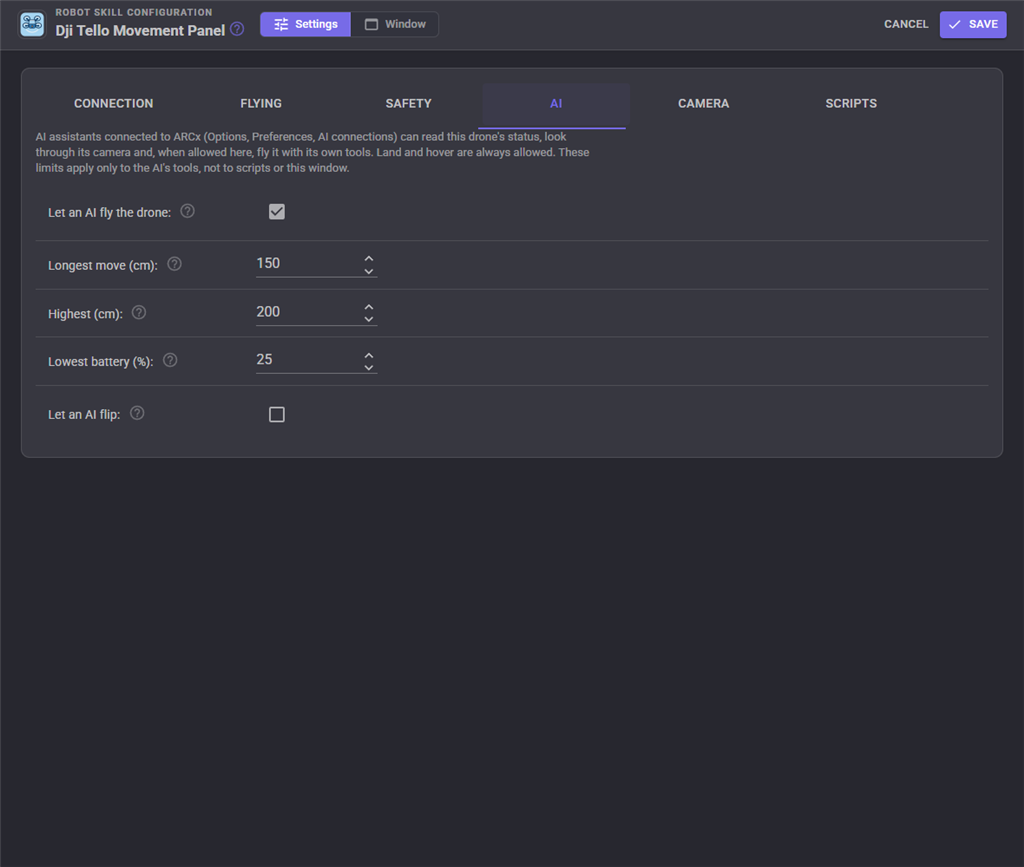The width and height of the screenshot is (1024, 867).
Task: Click the 'Highest (cm):' label
Action: click(85, 314)
